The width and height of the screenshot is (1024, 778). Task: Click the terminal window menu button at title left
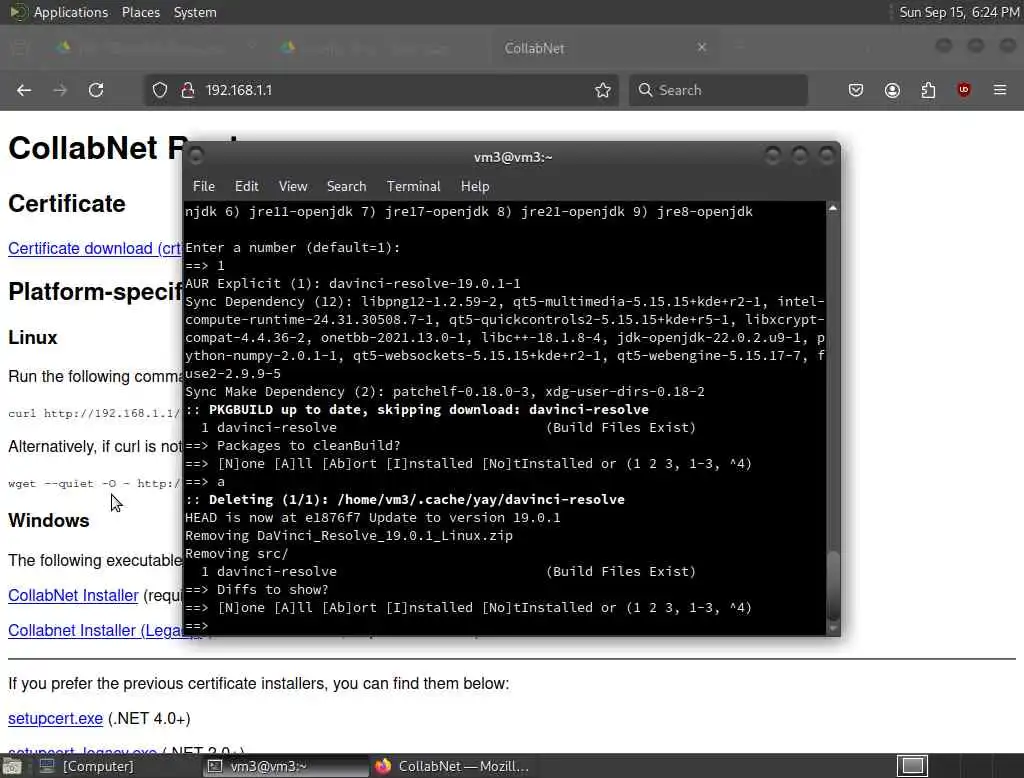click(195, 156)
